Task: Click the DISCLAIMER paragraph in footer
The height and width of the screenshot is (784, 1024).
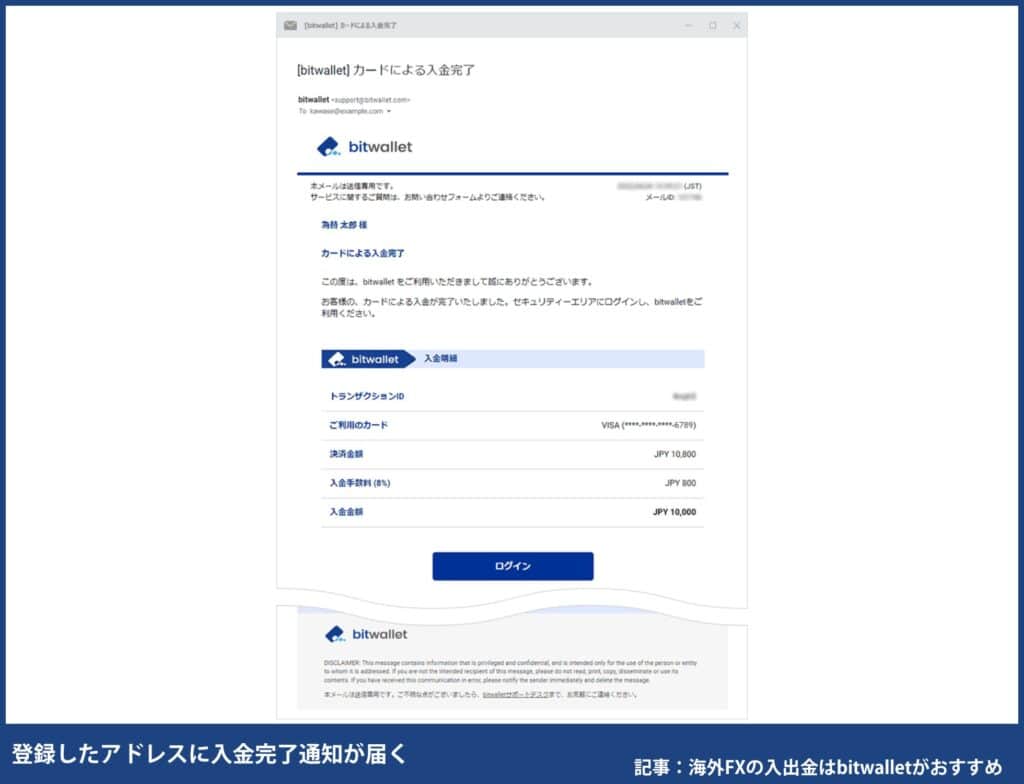Action: (510, 672)
